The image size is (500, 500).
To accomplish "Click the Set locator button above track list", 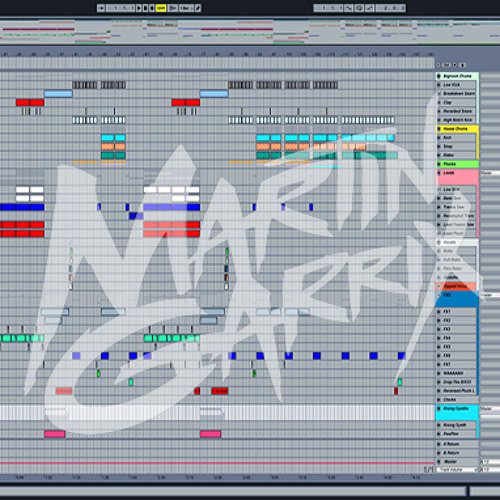I will [447, 65].
